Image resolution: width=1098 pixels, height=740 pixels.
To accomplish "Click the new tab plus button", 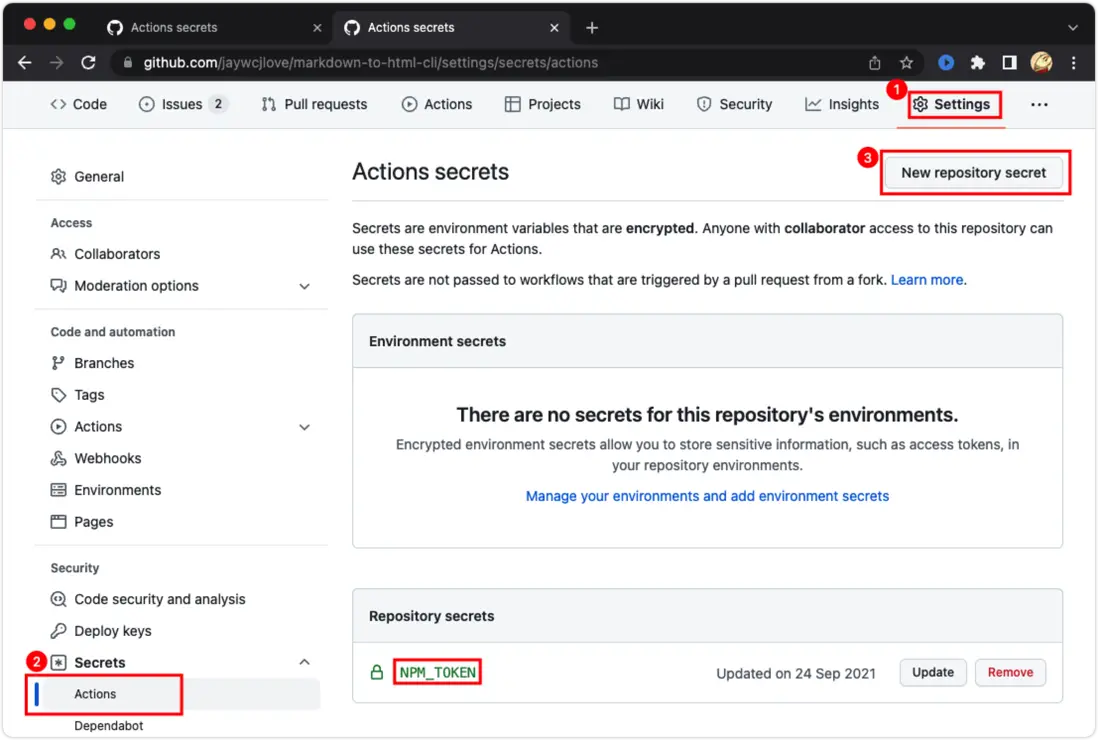I will pos(592,27).
